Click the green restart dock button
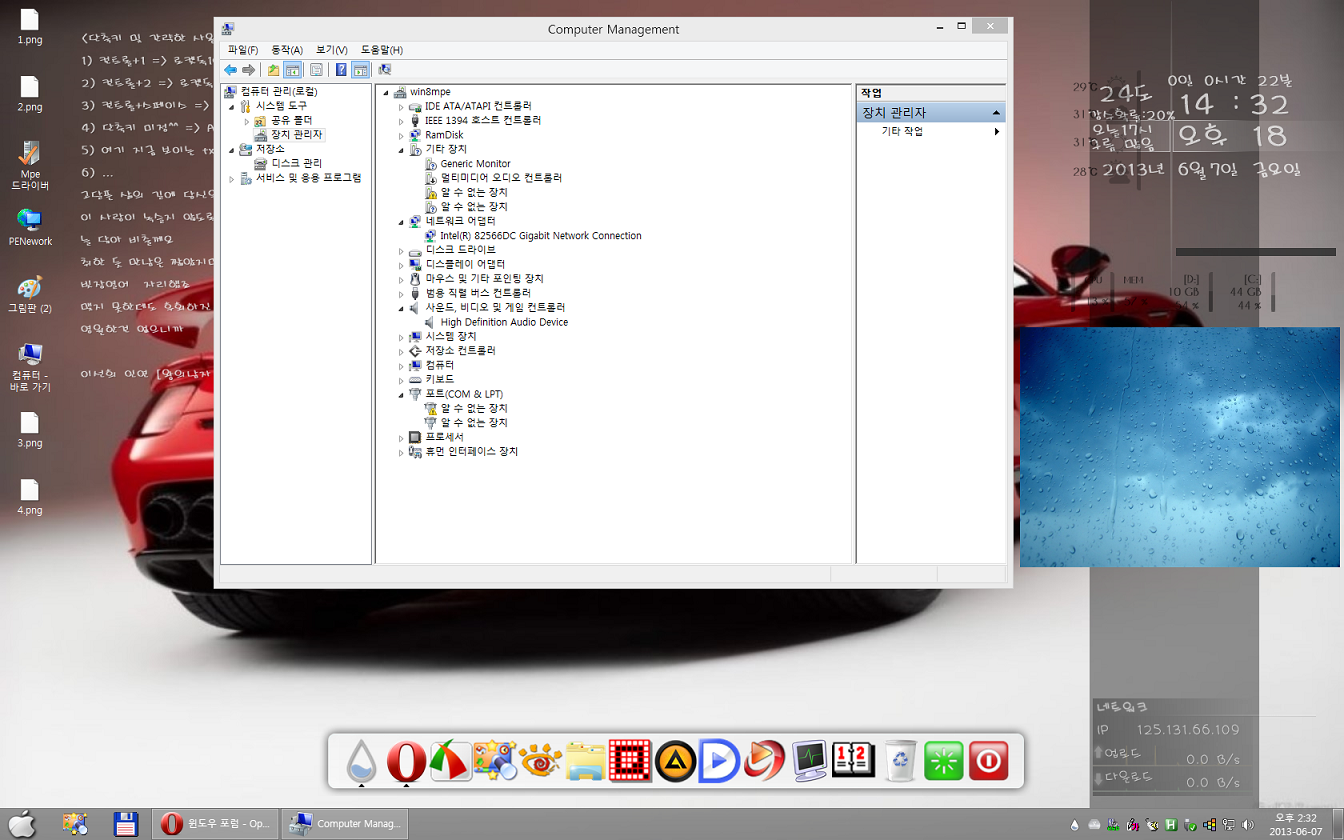 click(x=943, y=762)
